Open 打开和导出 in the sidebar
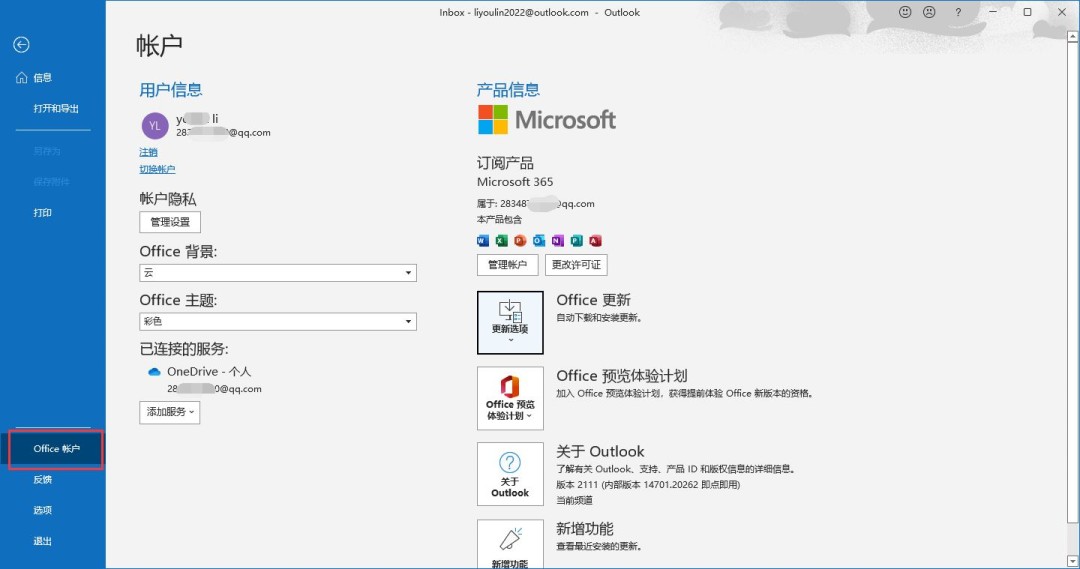This screenshot has height=569, width=1080. pos(56,109)
